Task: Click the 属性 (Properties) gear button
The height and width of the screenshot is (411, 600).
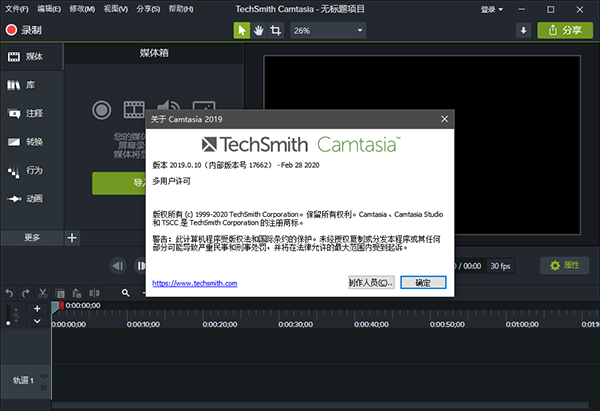Action: click(x=565, y=265)
